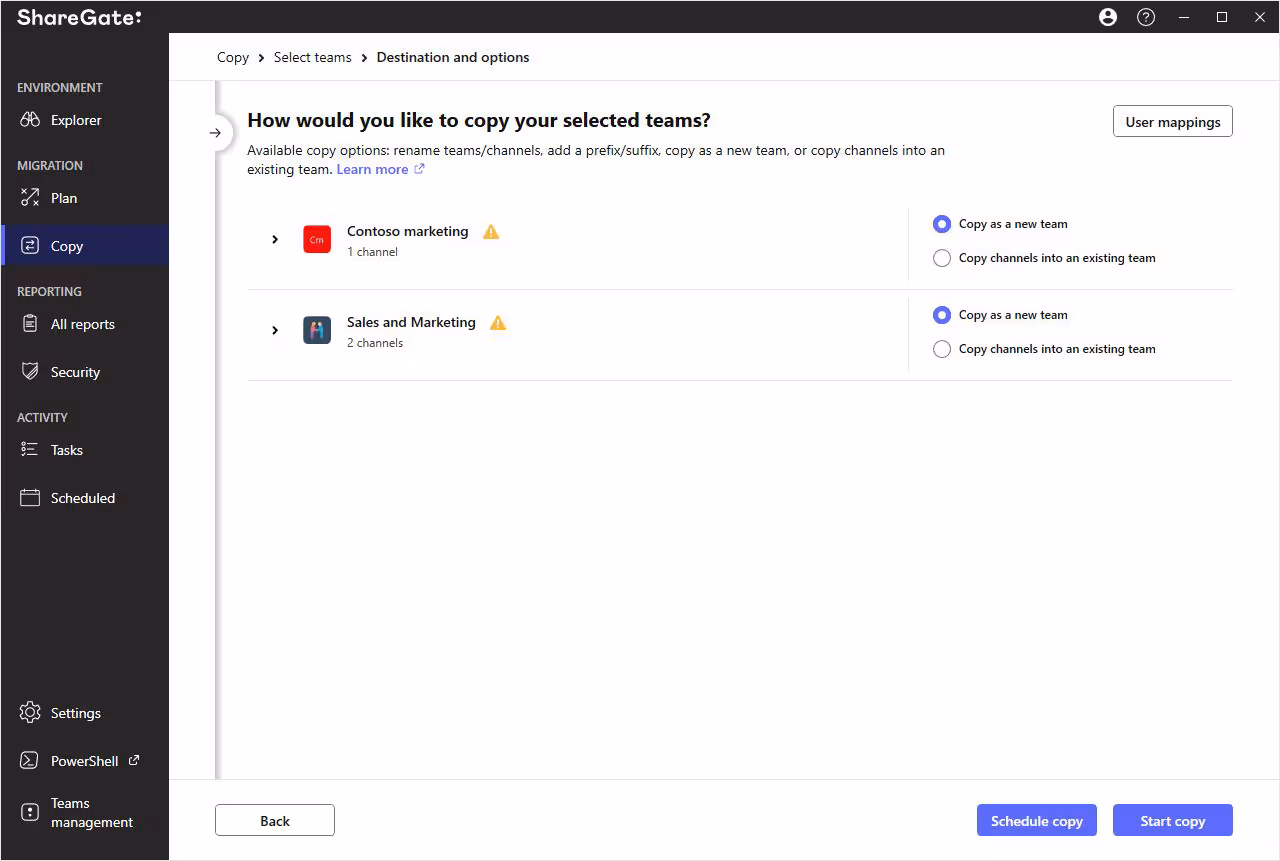Click the Sales and Marketing warning triangle

(498, 322)
